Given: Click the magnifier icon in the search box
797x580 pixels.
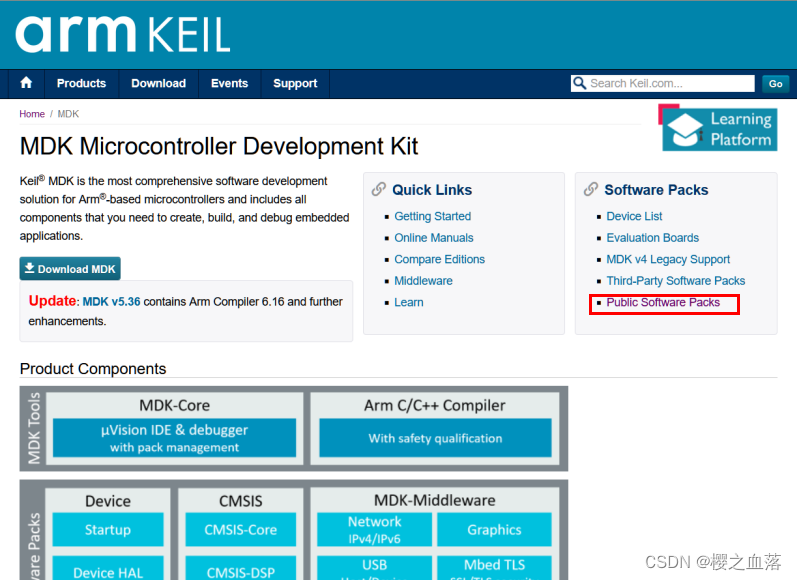Looking at the screenshot, I should tap(579, 83).
